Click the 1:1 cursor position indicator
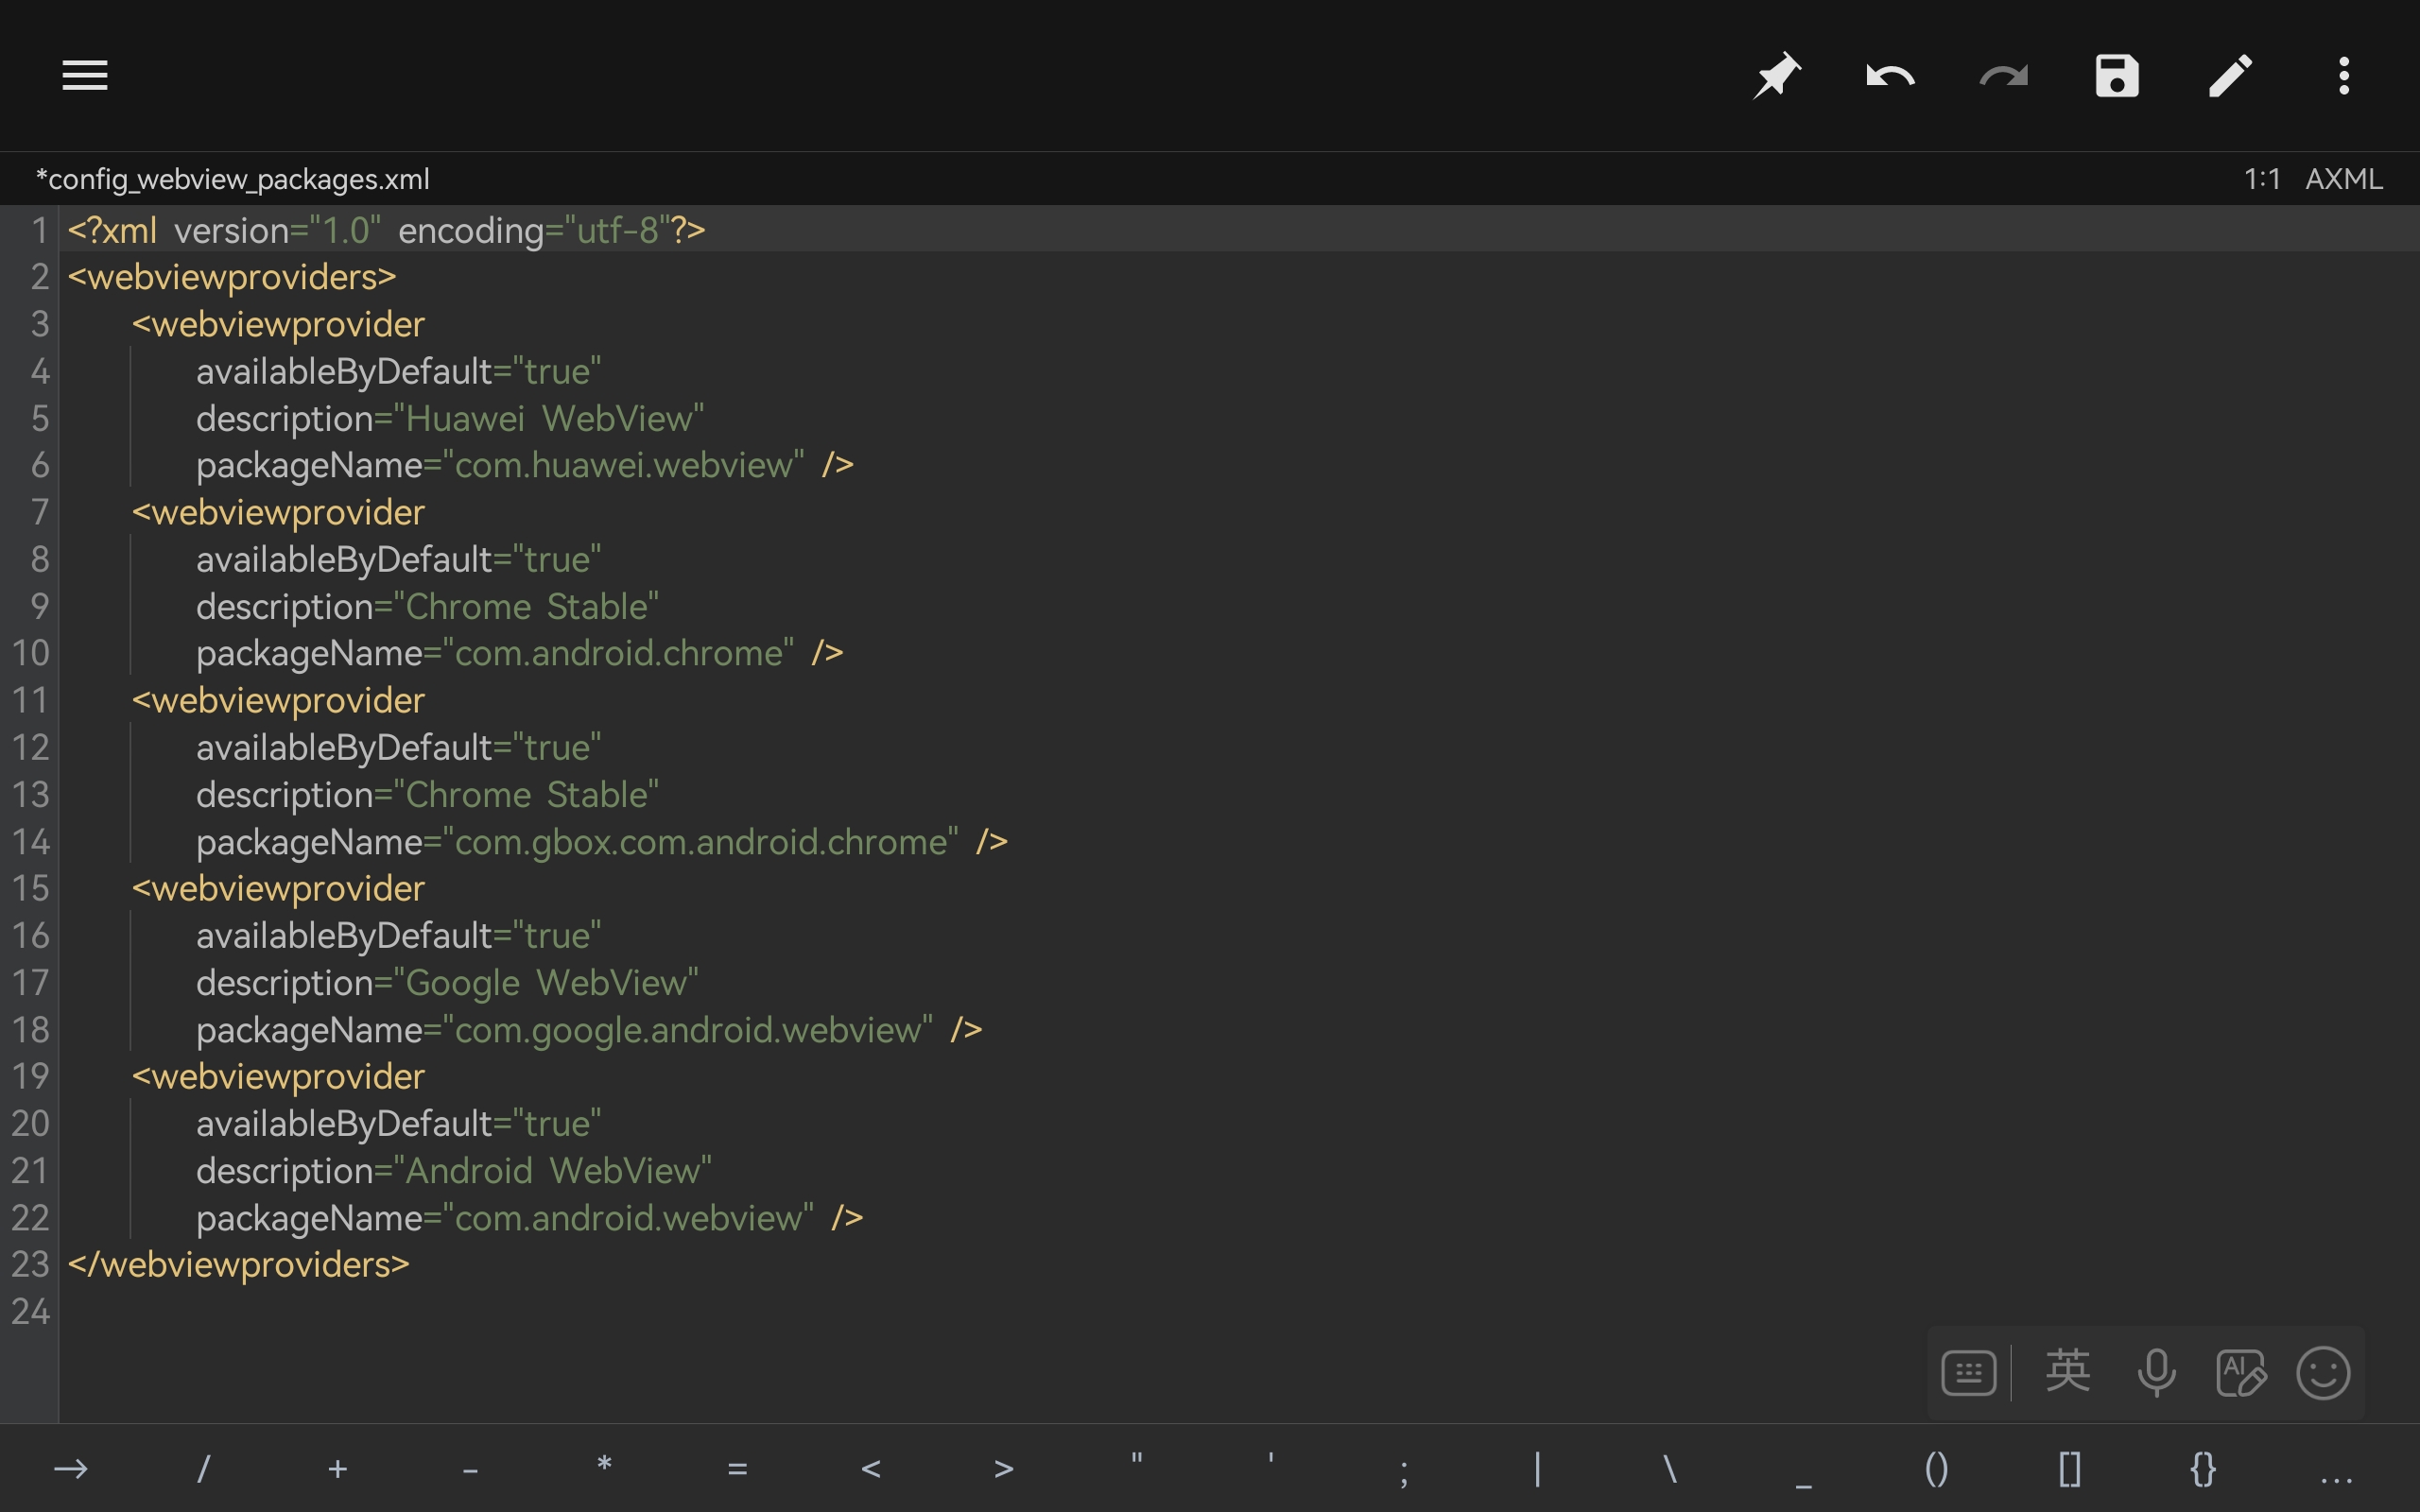Screen dimensions: 2420x1512 (x=2262, y=179)
